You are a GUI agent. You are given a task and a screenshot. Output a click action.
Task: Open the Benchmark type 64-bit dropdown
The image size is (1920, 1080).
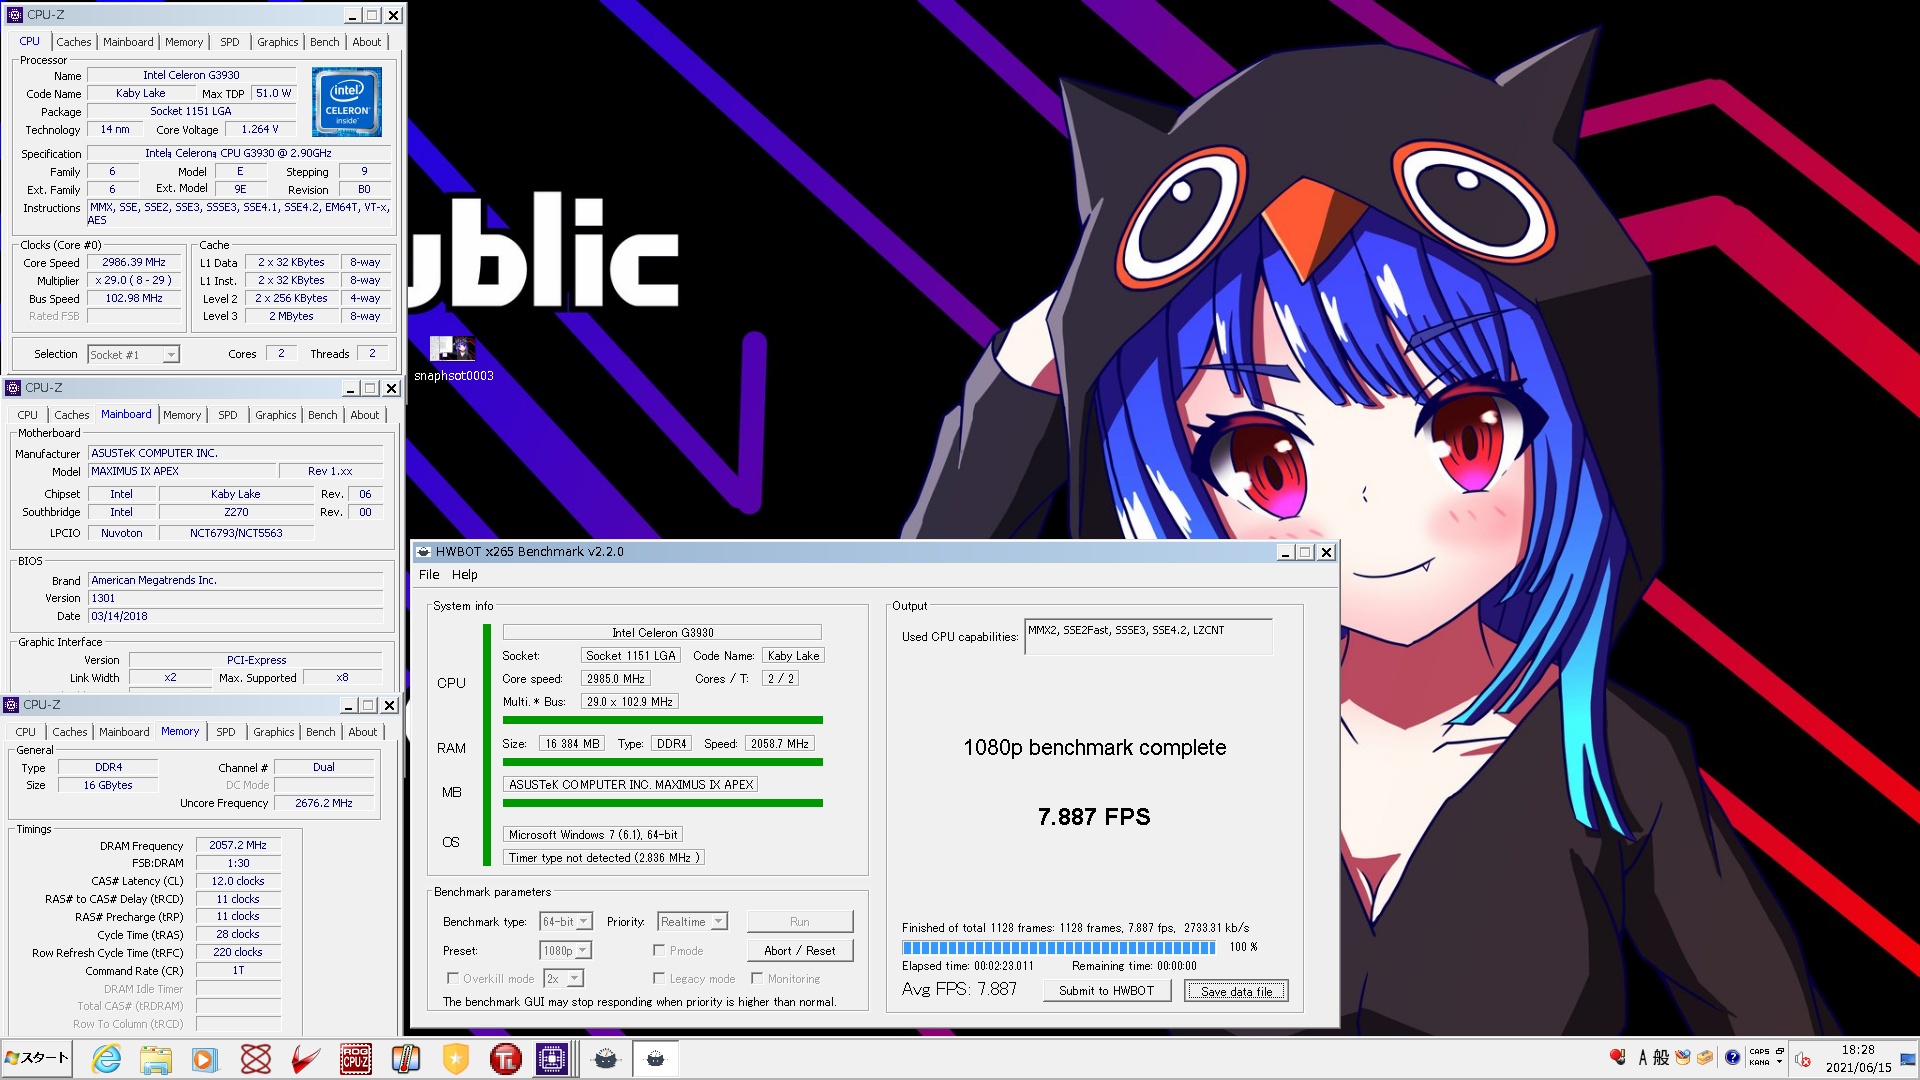(566, 922)
